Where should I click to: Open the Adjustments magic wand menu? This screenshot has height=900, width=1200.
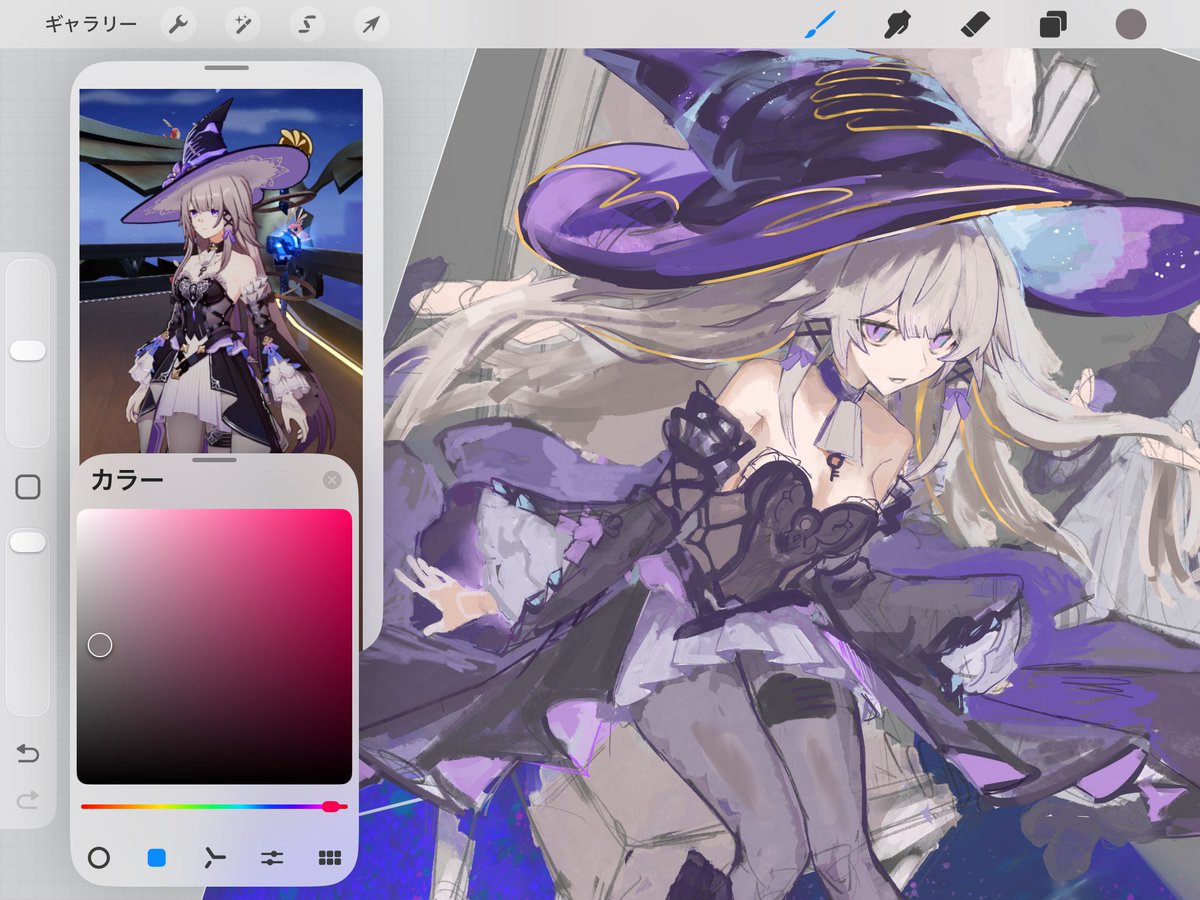242,24
